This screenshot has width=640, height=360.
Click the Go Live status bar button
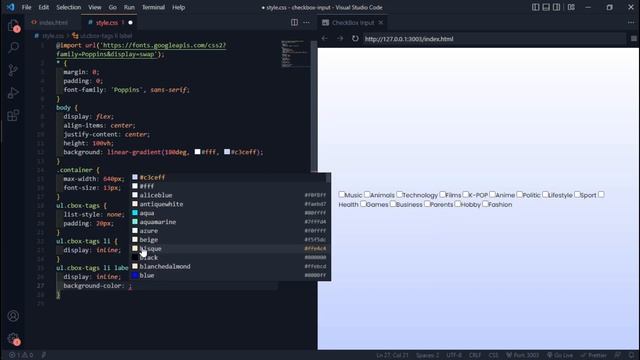click(x=560, y=355)
